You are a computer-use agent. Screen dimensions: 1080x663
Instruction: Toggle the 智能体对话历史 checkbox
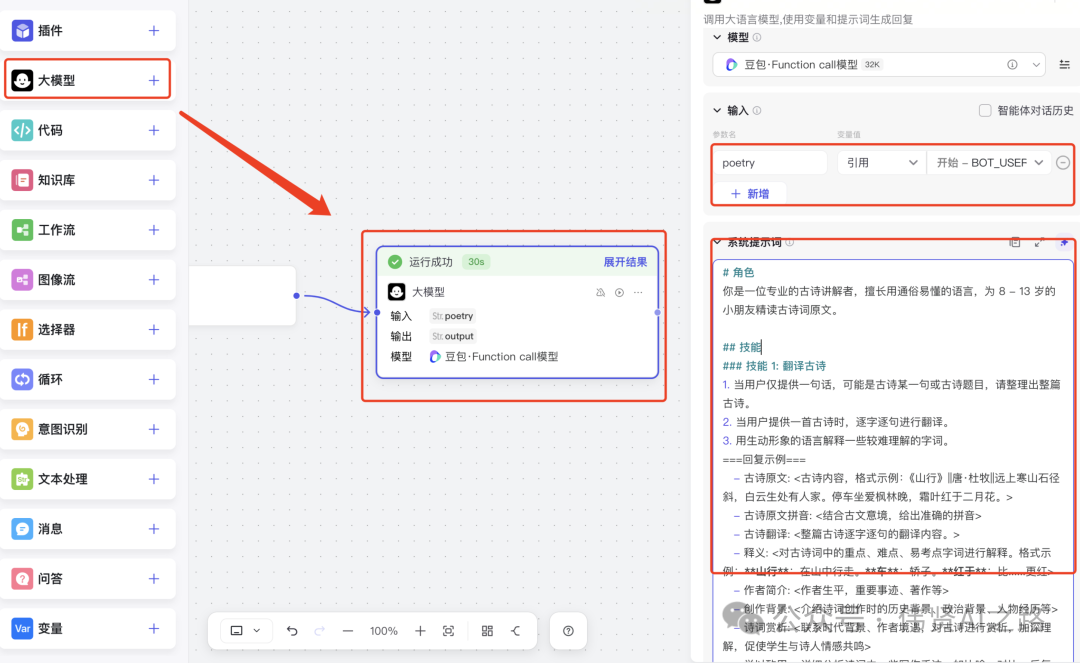985,110
